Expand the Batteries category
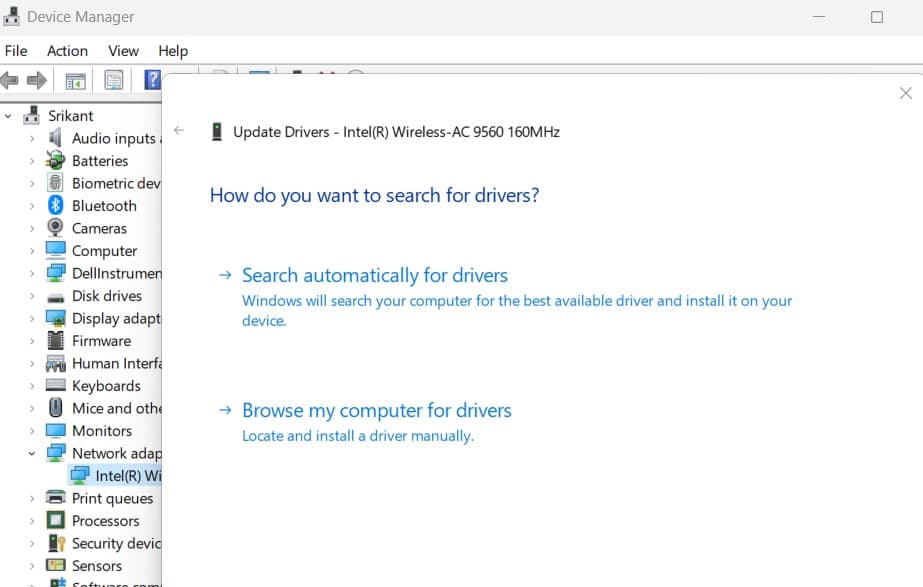Image resolution: width=923 pixels, height=587 pixels. click(32, 161)
